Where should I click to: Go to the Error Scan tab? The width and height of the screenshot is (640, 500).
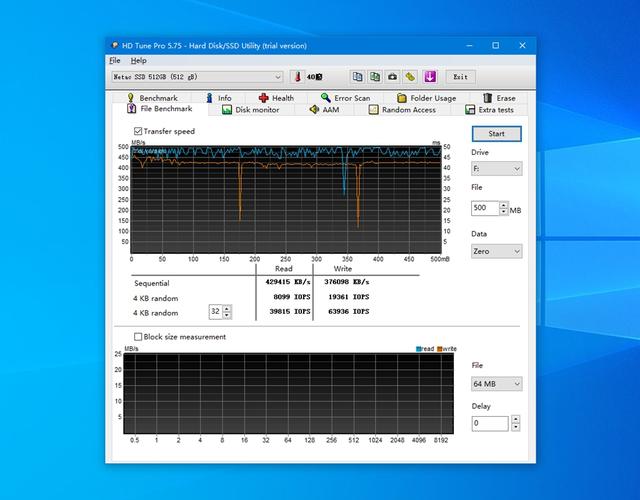345,98
